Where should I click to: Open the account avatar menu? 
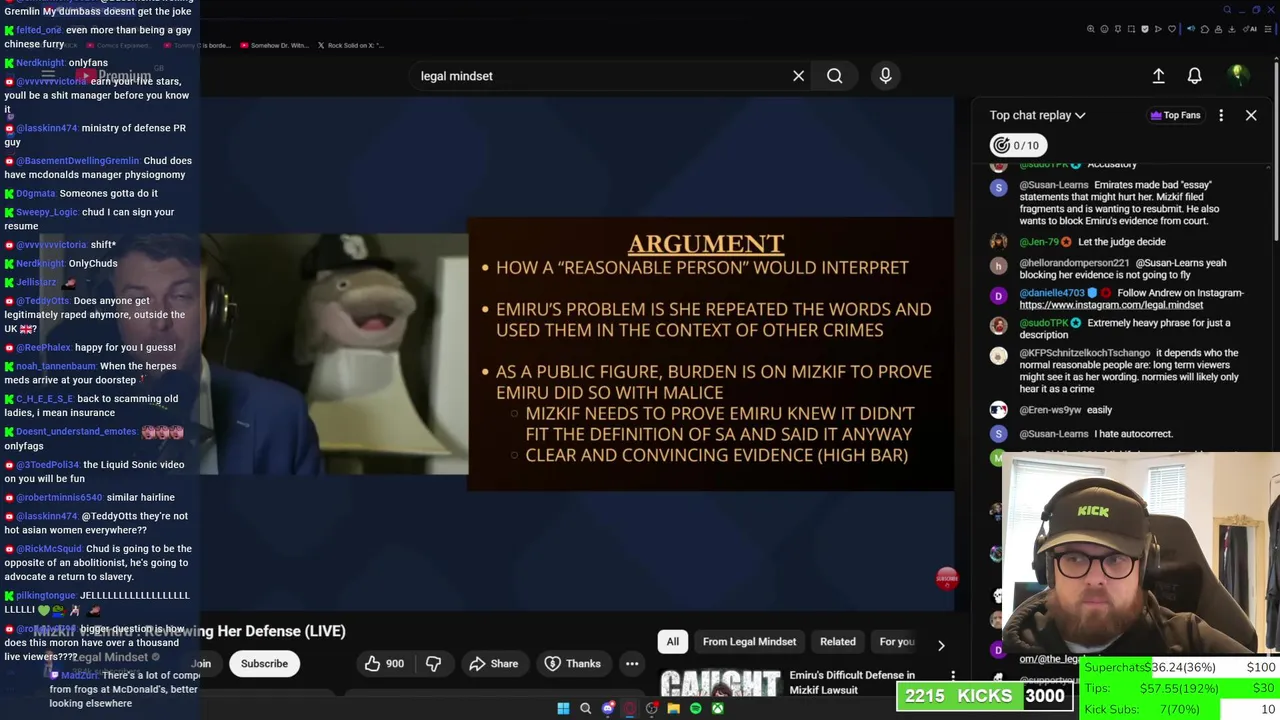click(1237, 75)
